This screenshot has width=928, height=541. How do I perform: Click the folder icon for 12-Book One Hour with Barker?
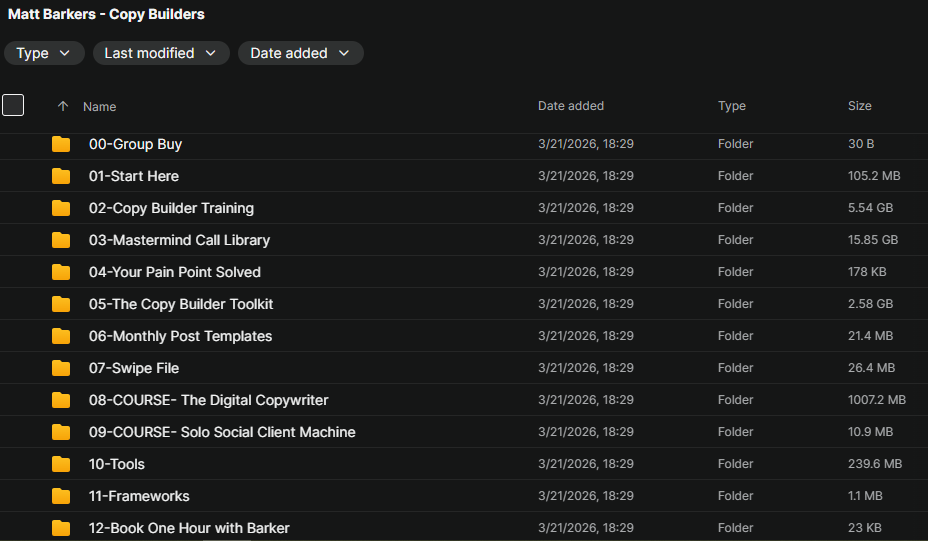coord(61,528)
